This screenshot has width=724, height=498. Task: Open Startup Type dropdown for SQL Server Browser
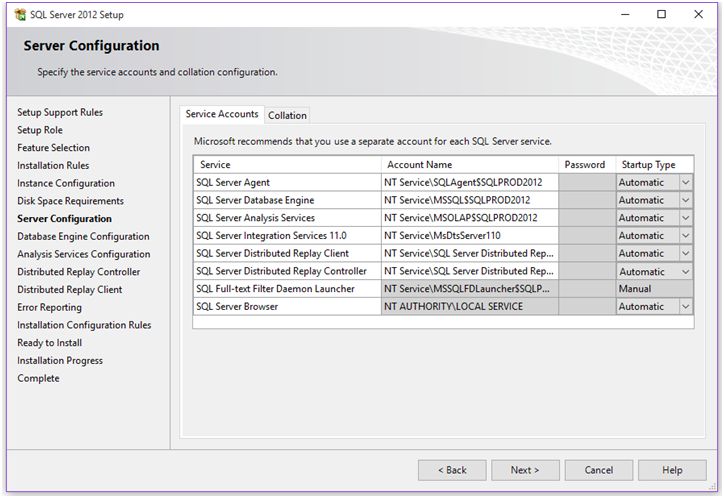tap(686, 306)
